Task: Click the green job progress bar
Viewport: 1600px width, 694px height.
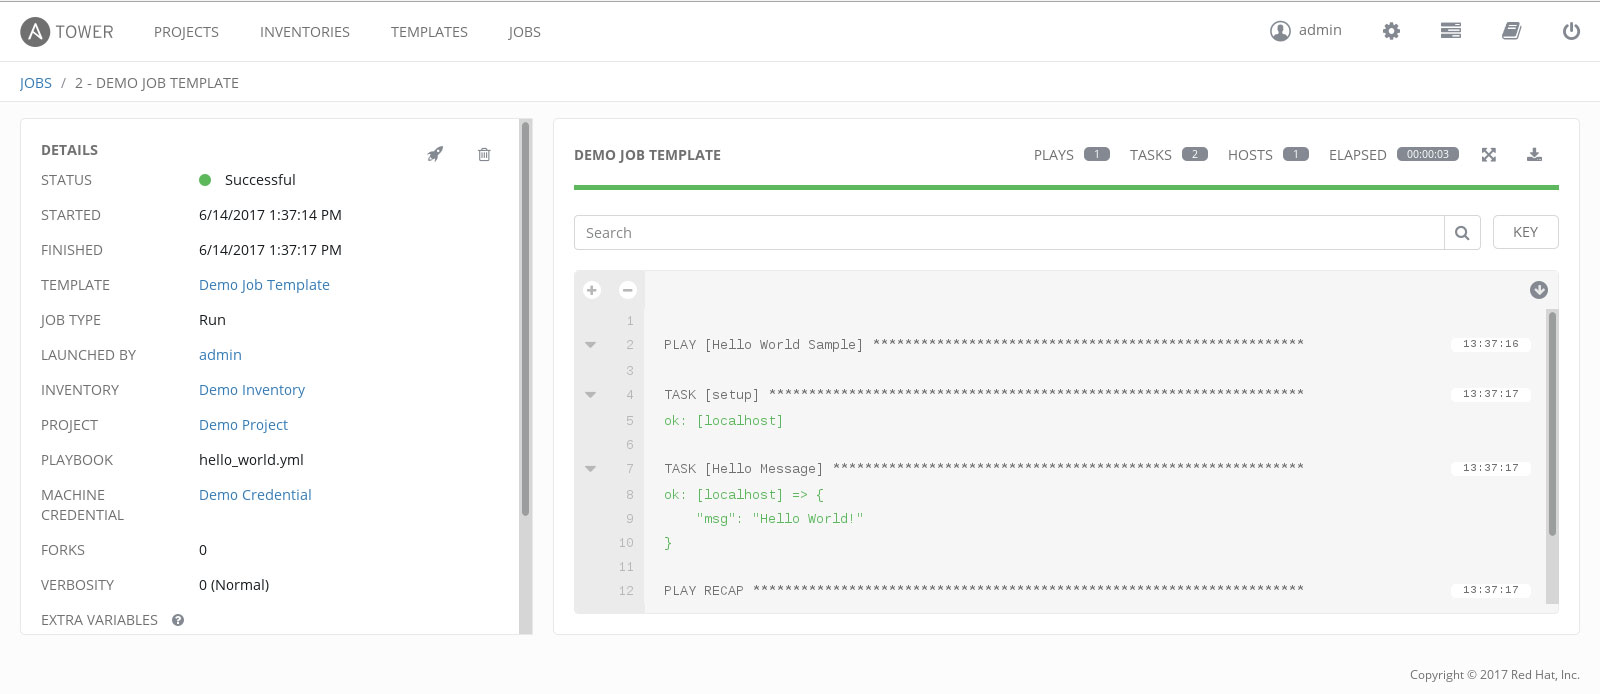Action: (1066, 187)
